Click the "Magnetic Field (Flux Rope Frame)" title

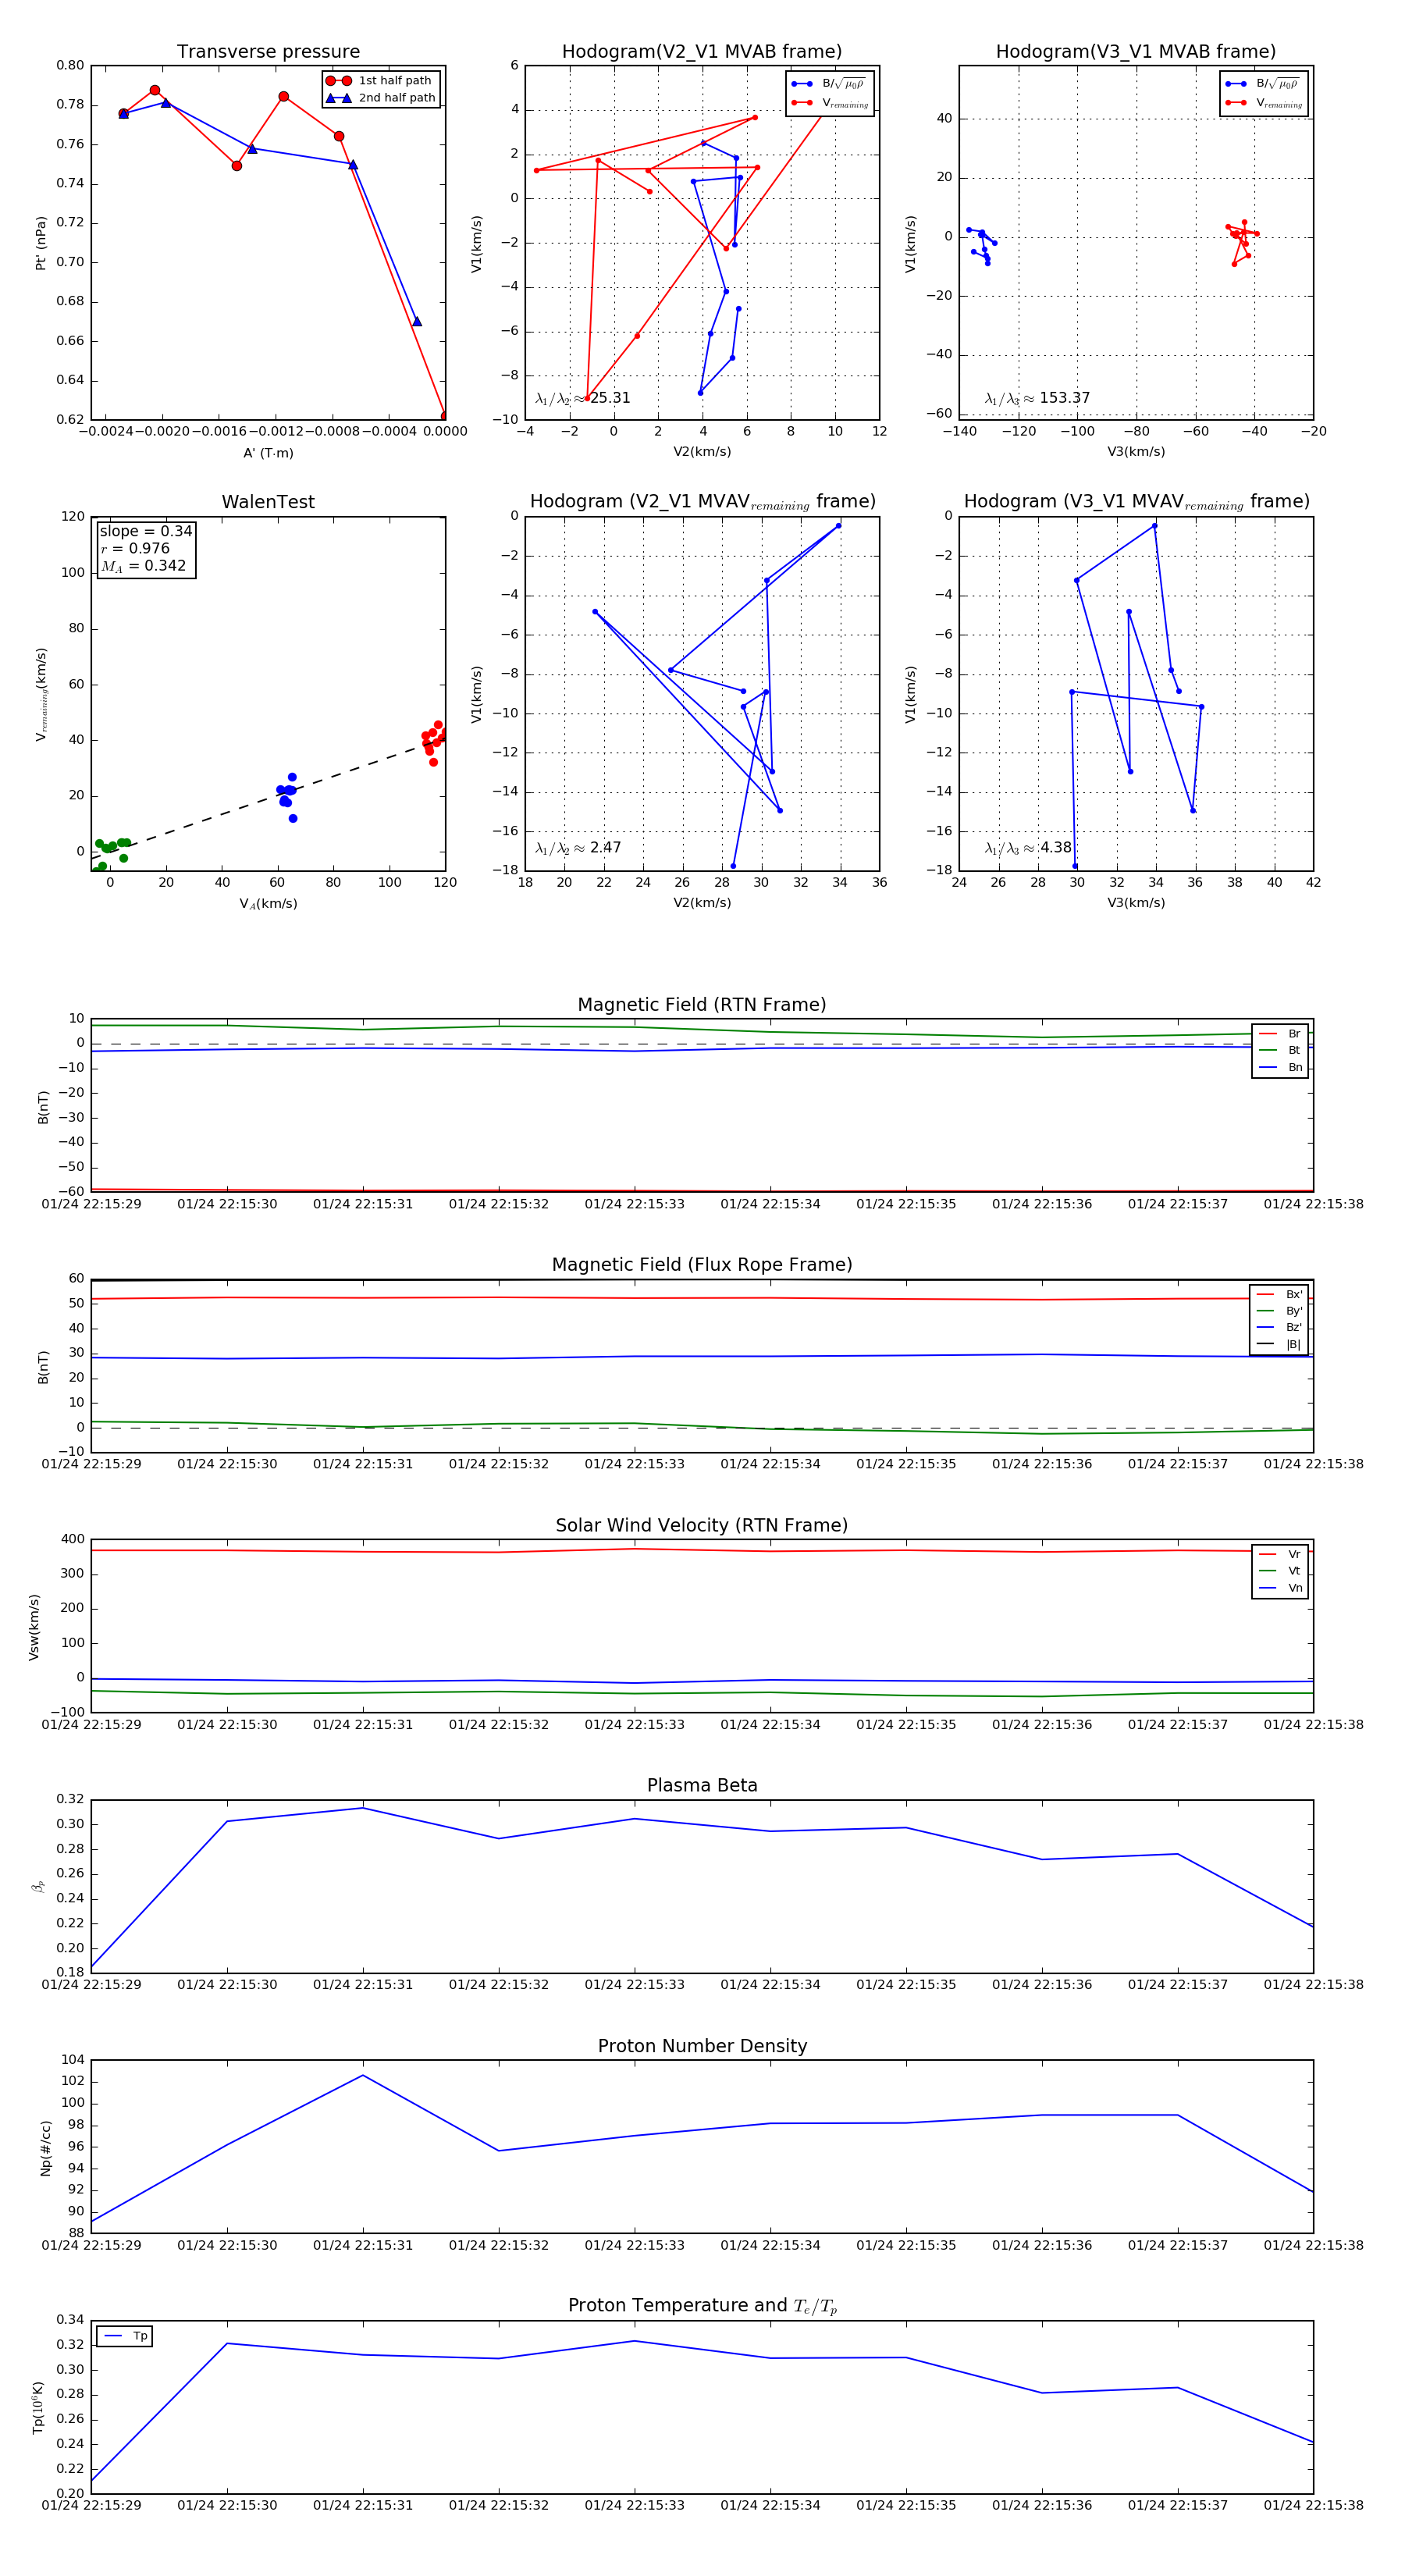(702, 1265)
